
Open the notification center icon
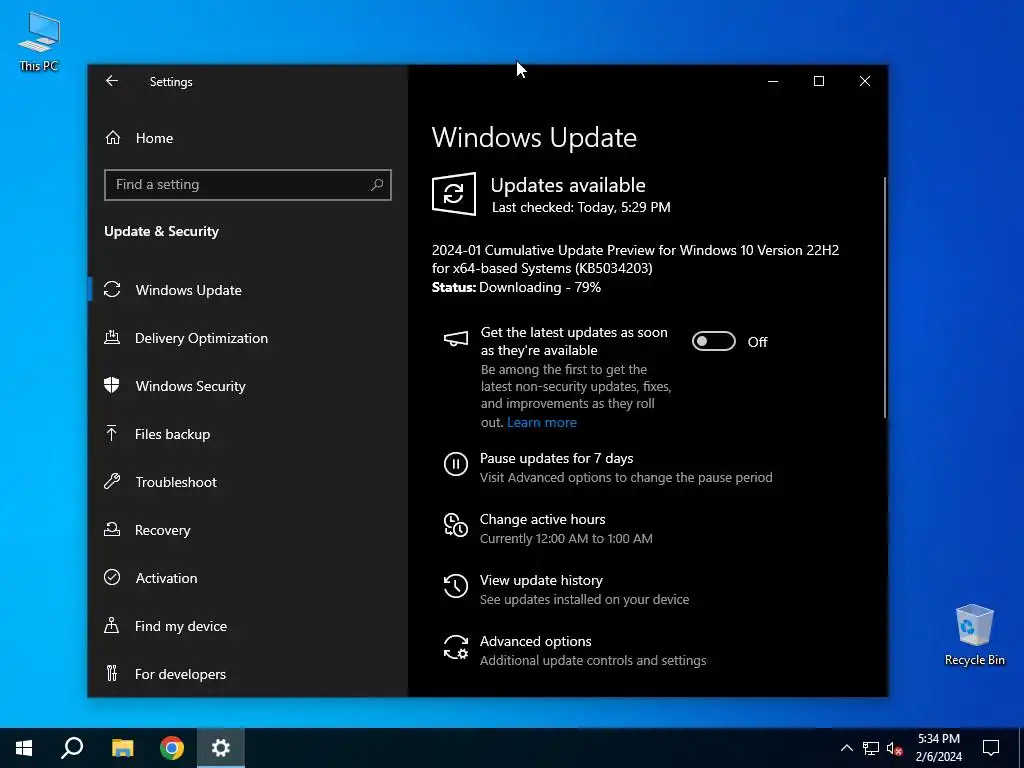tap(991, 748)
